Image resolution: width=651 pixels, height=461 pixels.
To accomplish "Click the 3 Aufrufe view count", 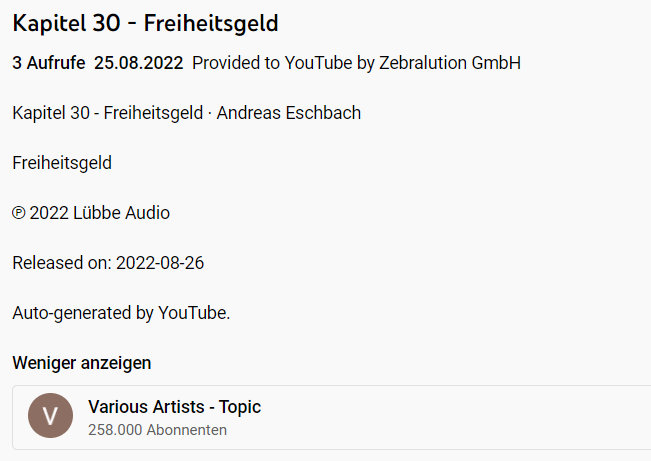I will point(48,63).
